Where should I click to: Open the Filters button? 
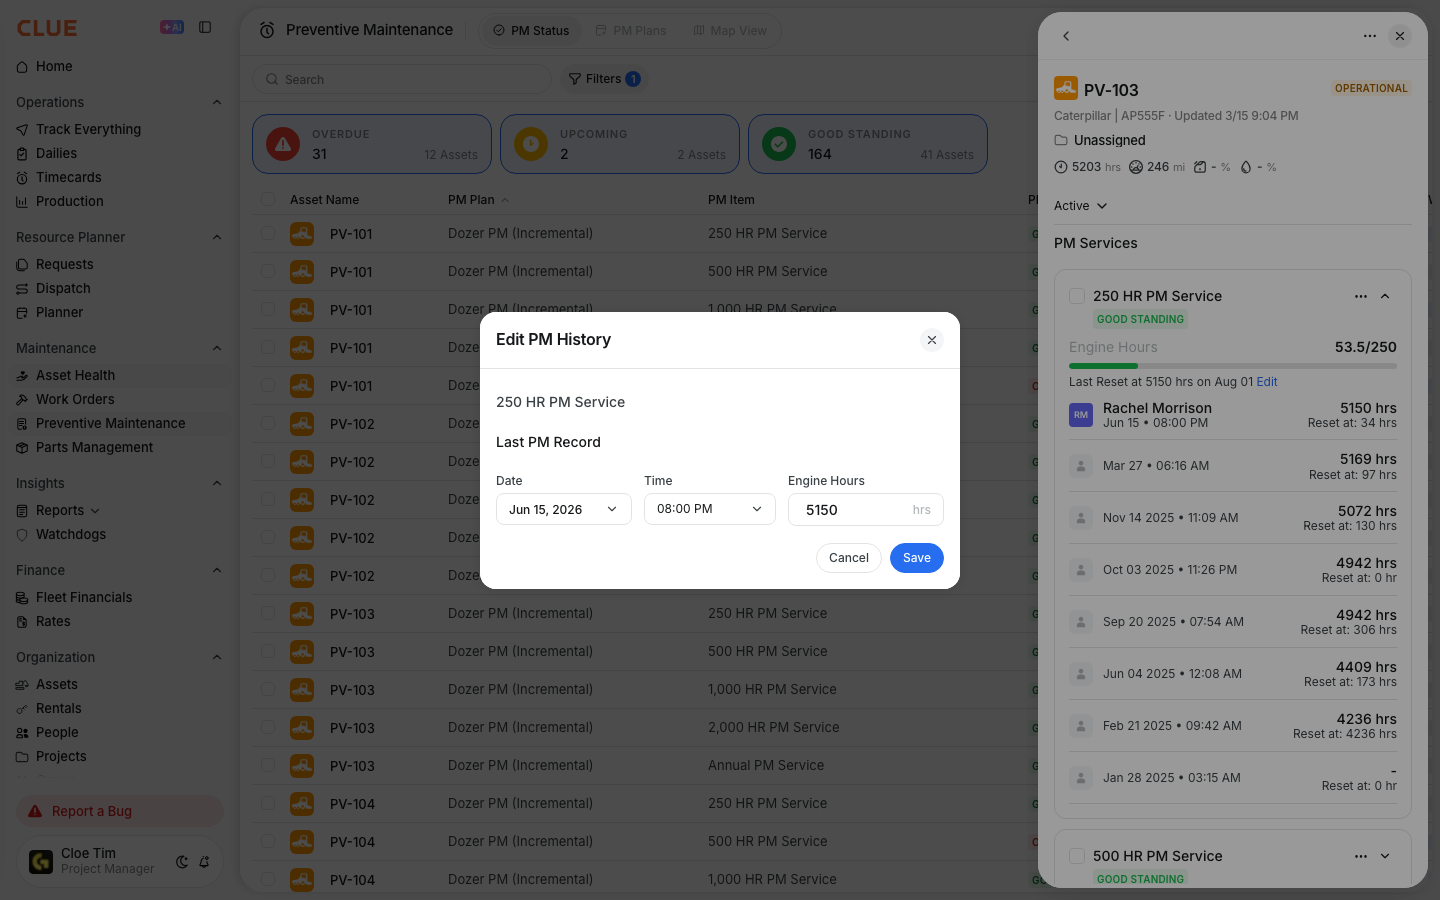(604, 79)
